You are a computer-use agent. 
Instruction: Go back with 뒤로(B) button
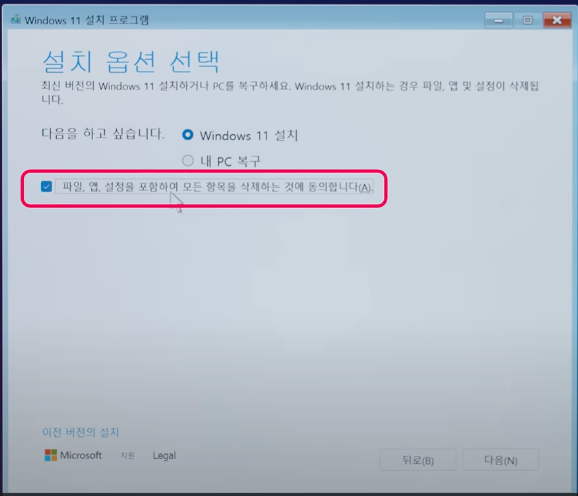tap(418, 460)
